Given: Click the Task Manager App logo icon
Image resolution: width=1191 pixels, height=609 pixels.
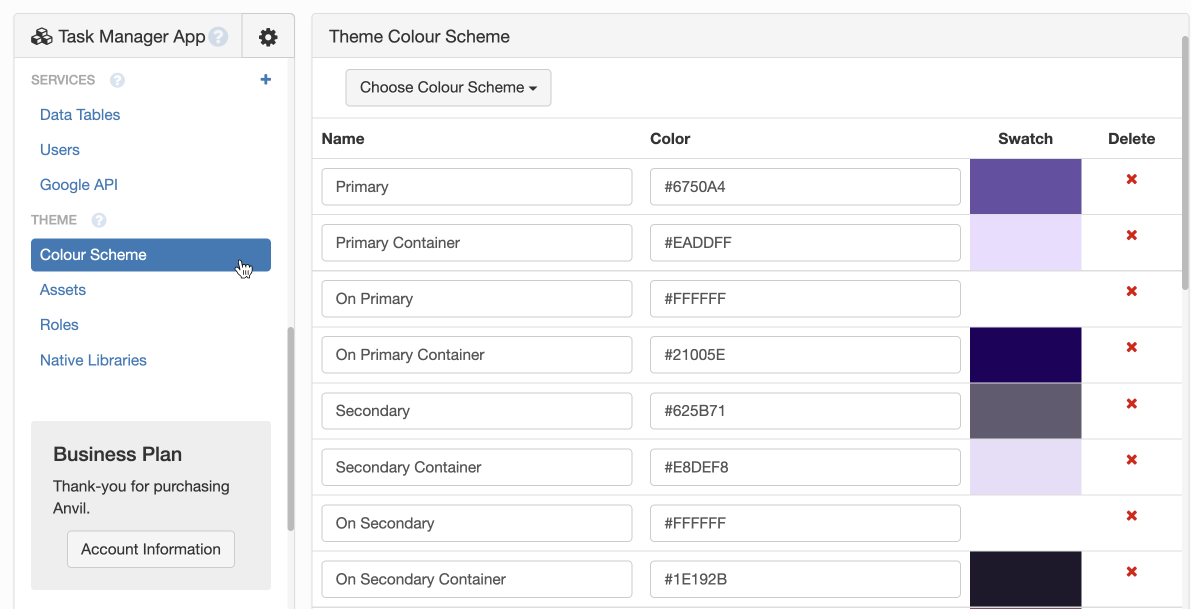Looking at the screenshot, I should pyautogui.click(x=41, y=35).
